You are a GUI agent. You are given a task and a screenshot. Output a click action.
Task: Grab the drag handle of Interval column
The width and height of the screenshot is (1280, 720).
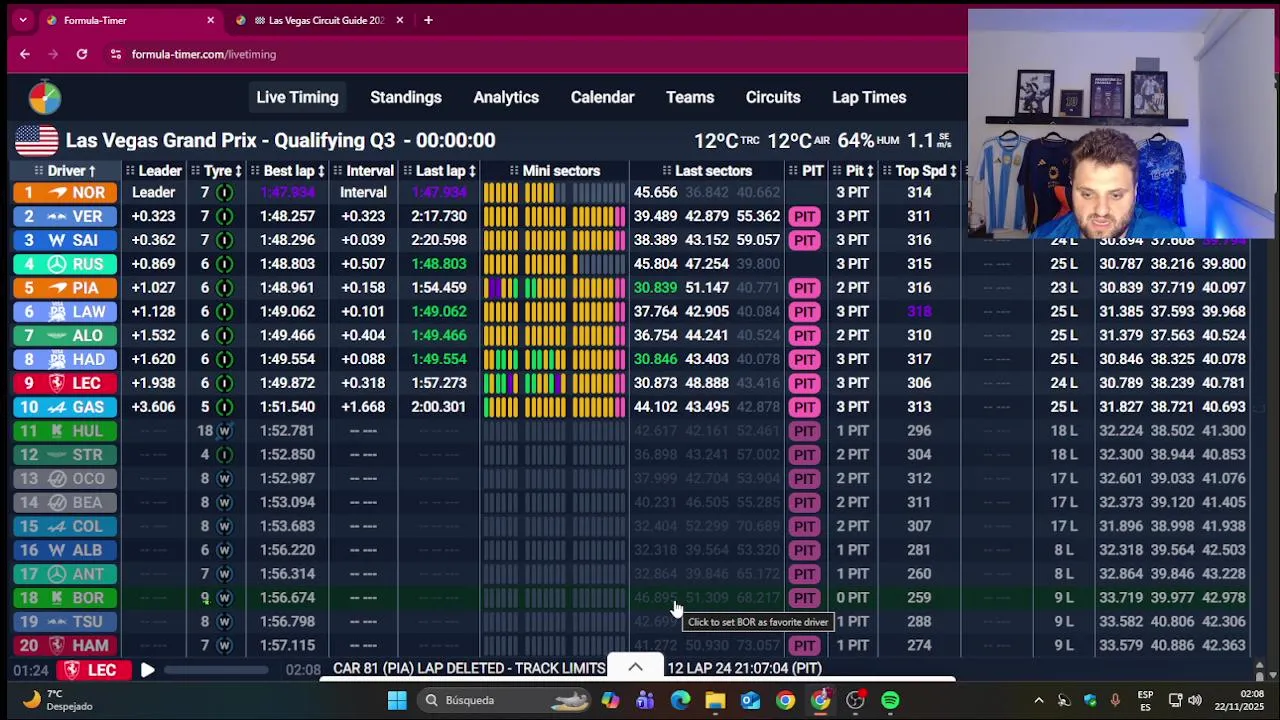tap(337, 171)
